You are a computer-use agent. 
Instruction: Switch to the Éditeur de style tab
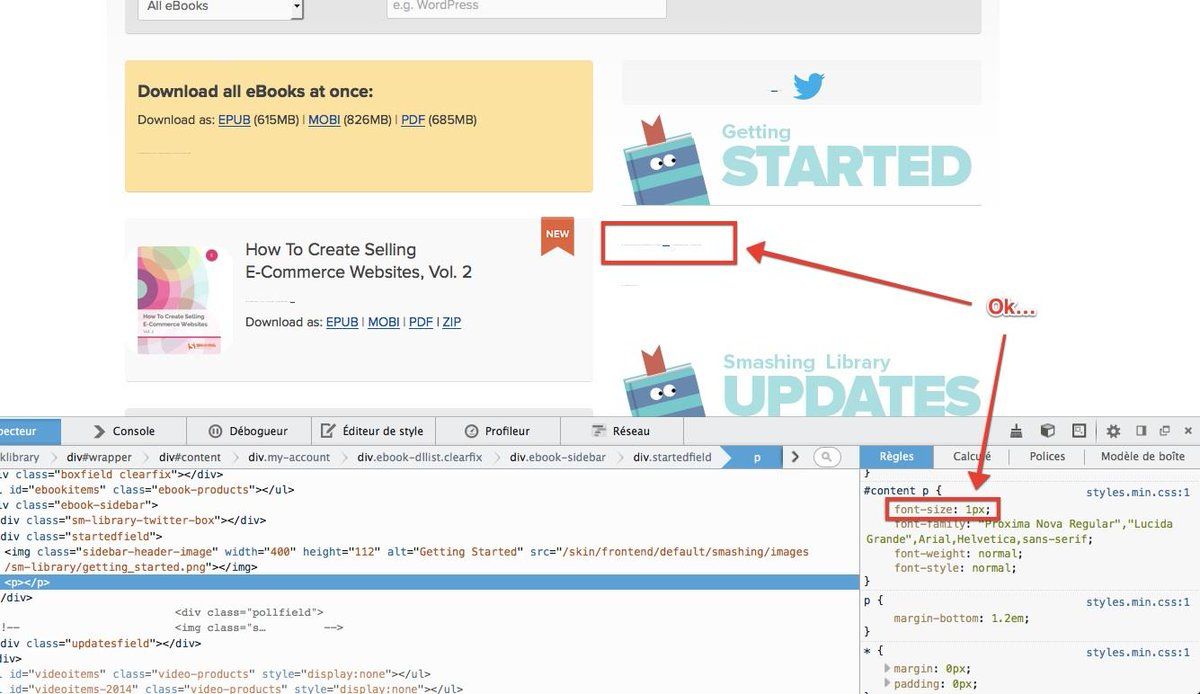(x=373, y=431)
